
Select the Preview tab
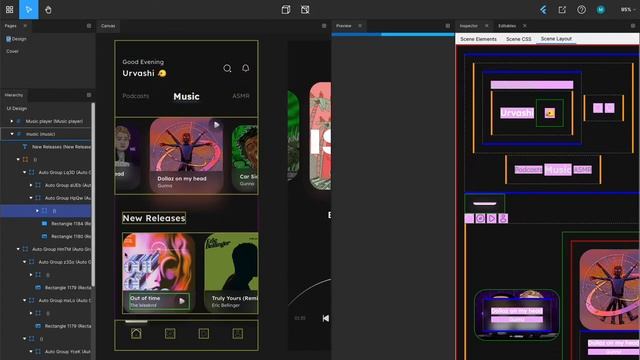pyautogui.click(x=344, y=26)
